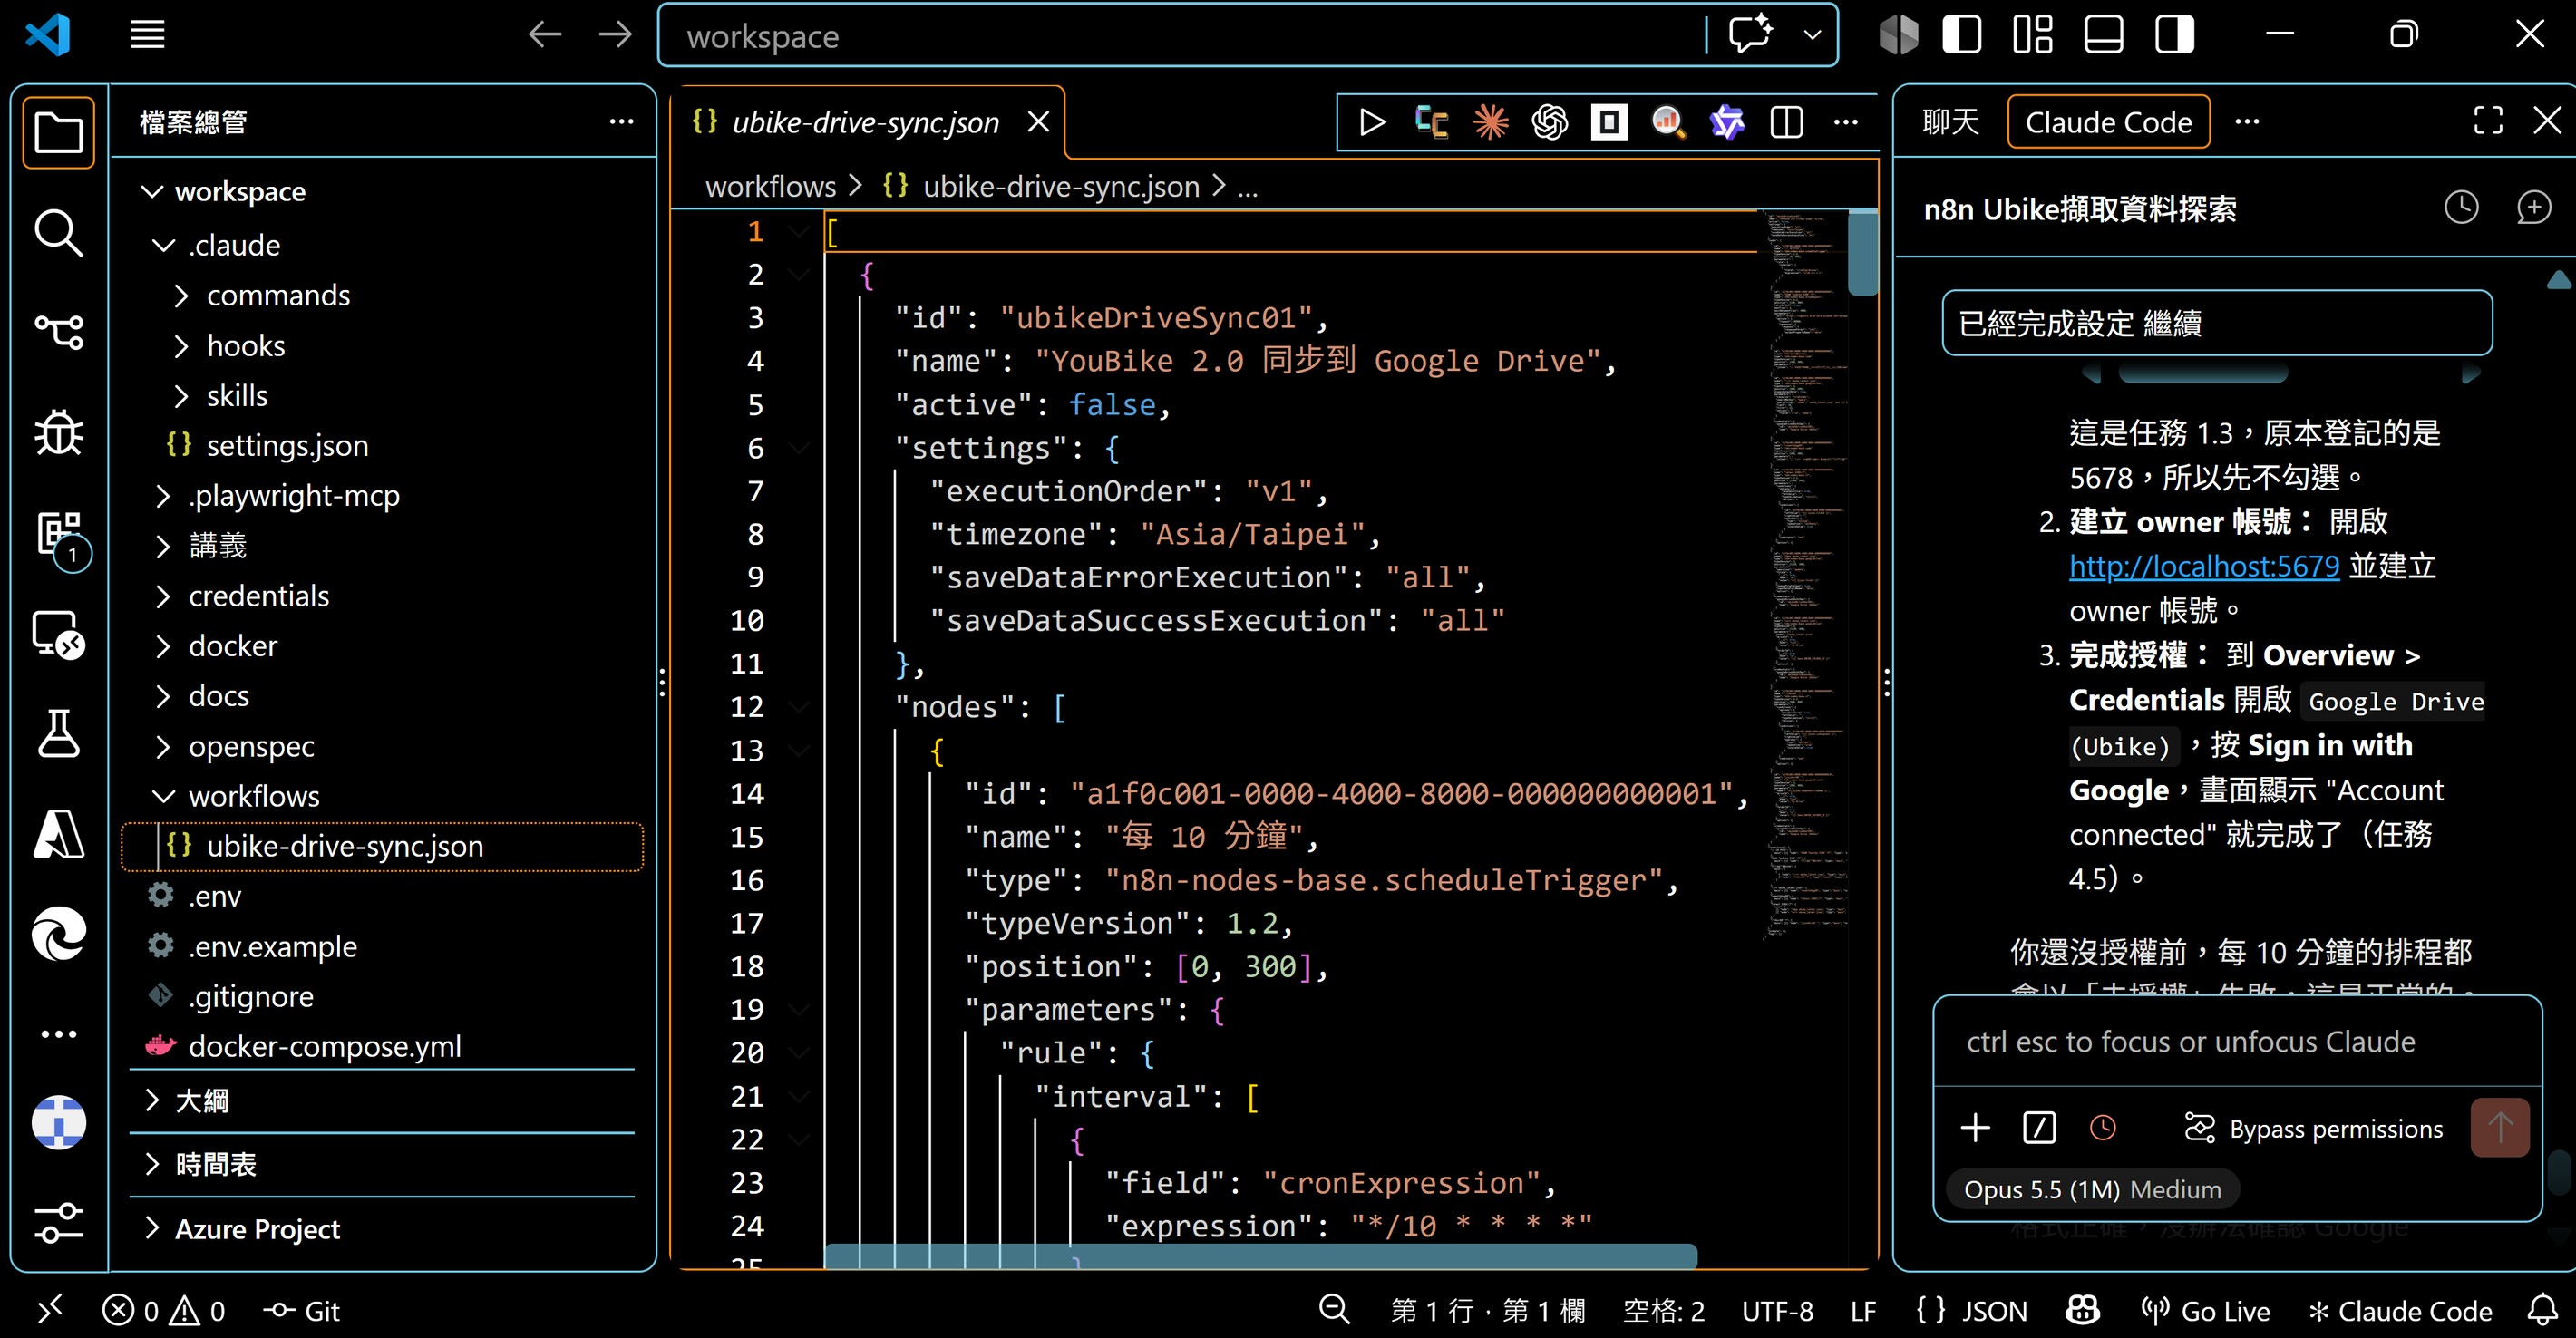The width and height of the screenshot is (2576, 1338).
Task: Toggle the bottom panel layout button
Action: pyautogui.click(x=2103, y=35)
